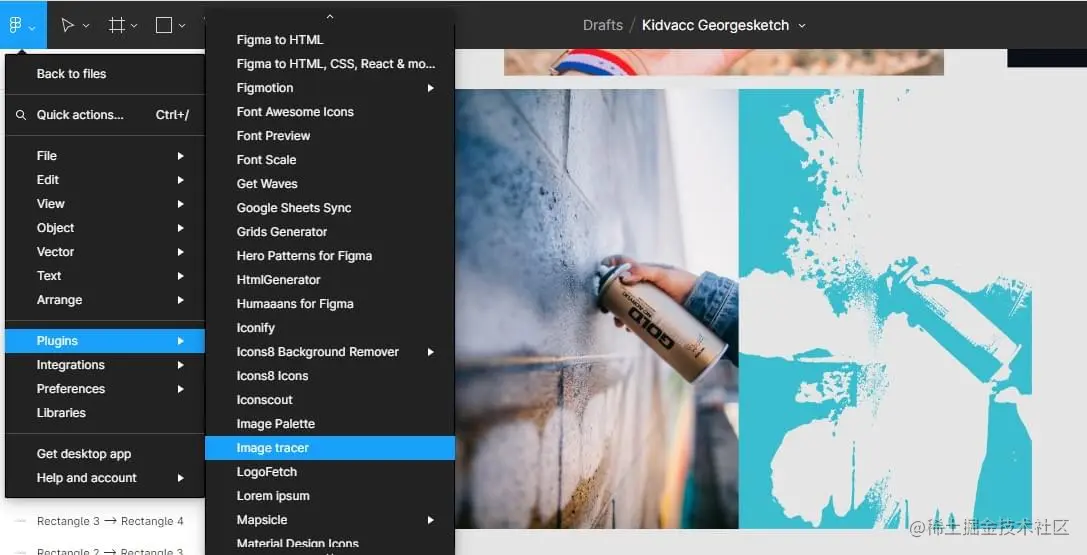The height and width of the screenshot is (555, 1087).
Task: Run the LogoFetch plugin
Action: tap(330, 472)
